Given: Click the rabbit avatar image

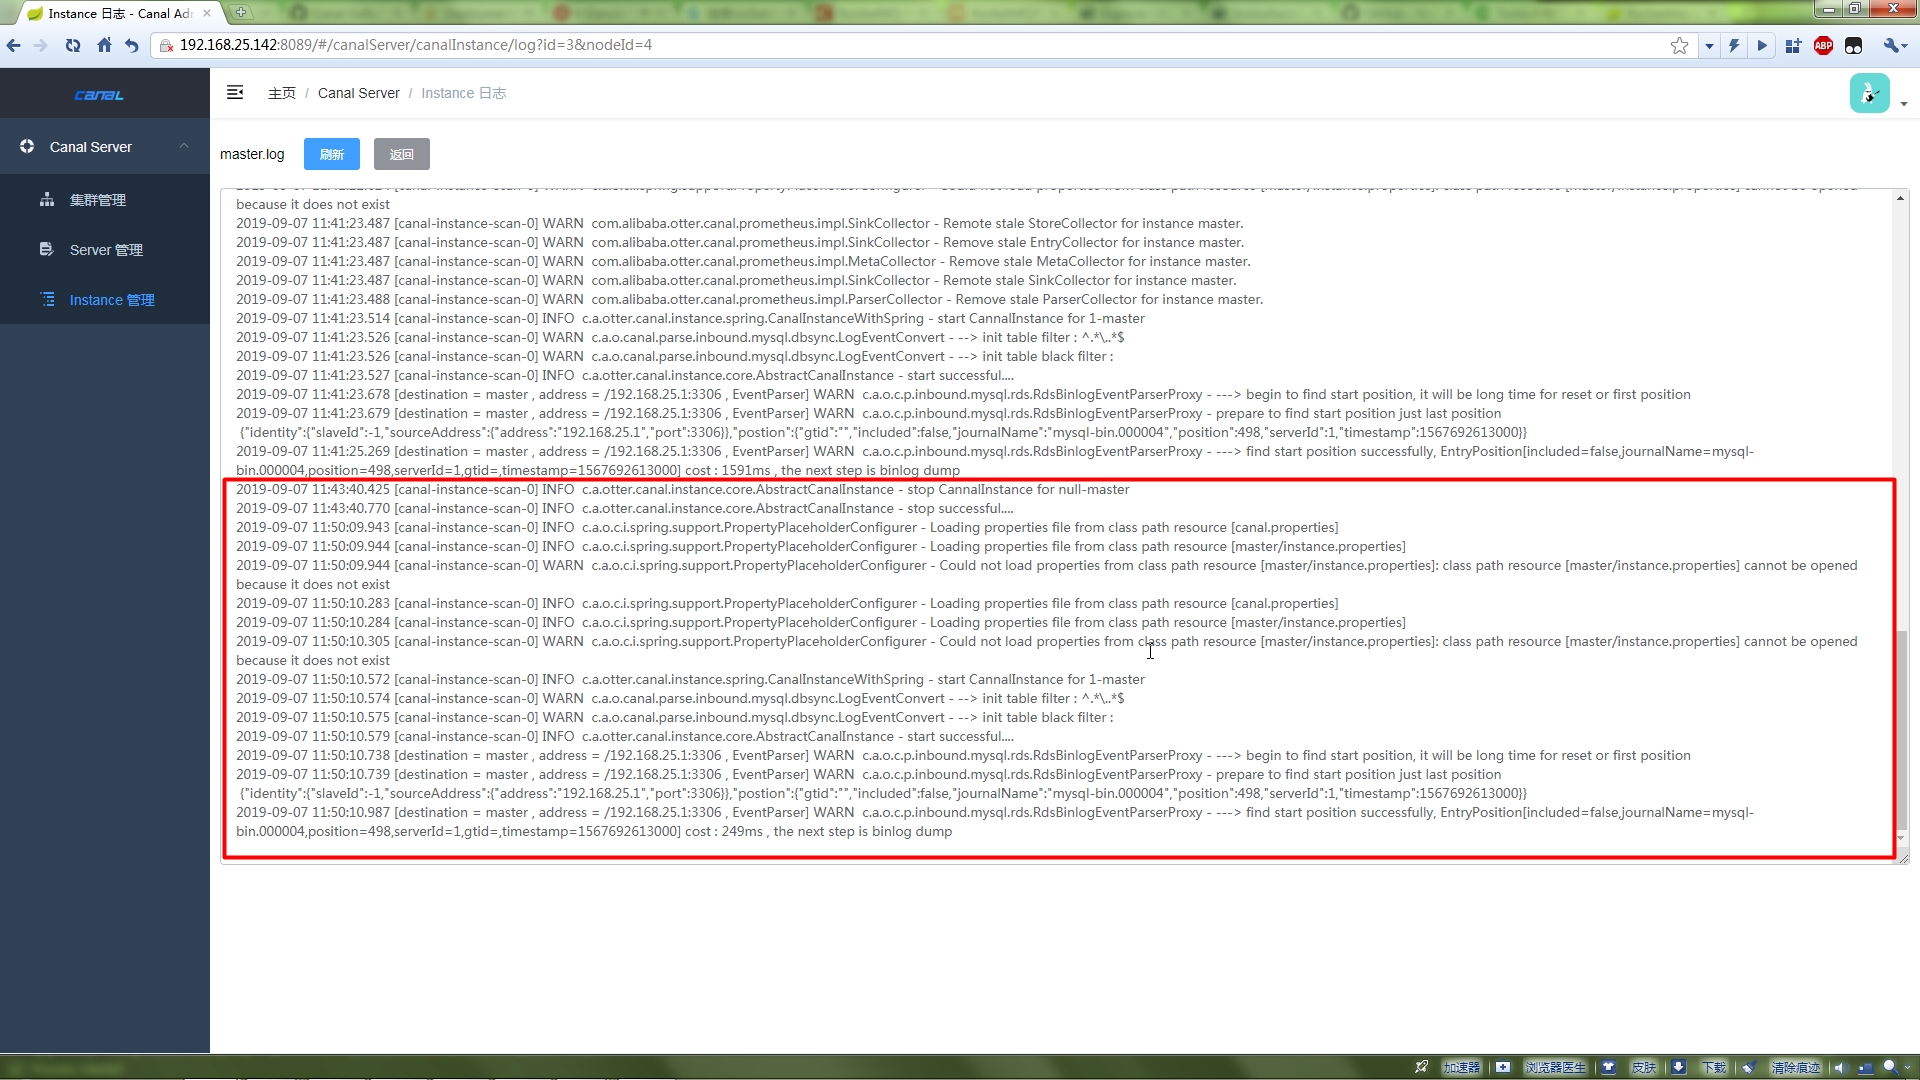Looking at the screenshot, I should [1869, 93].
